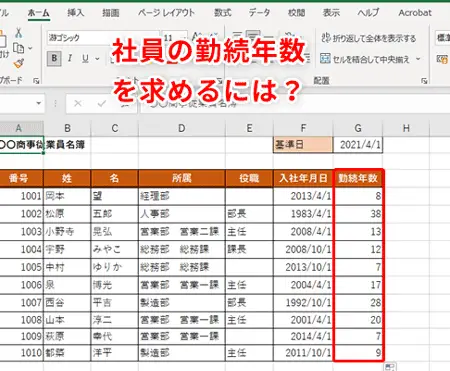Select column G header
This screenshot has width=450, height=371.
(358, 128)
